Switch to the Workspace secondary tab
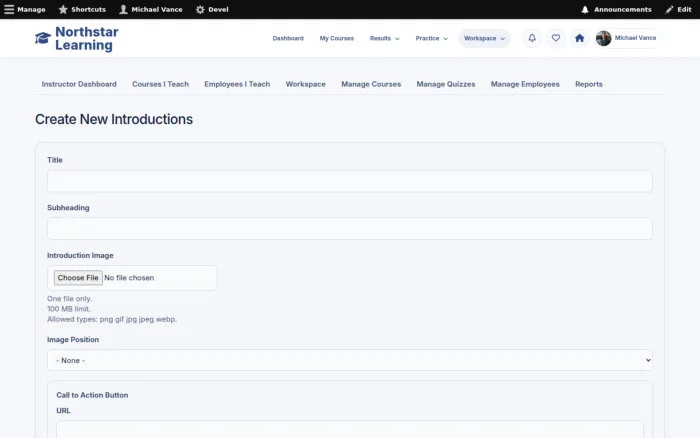This screenshot has width=700, height=438. [x=305, y=84]
